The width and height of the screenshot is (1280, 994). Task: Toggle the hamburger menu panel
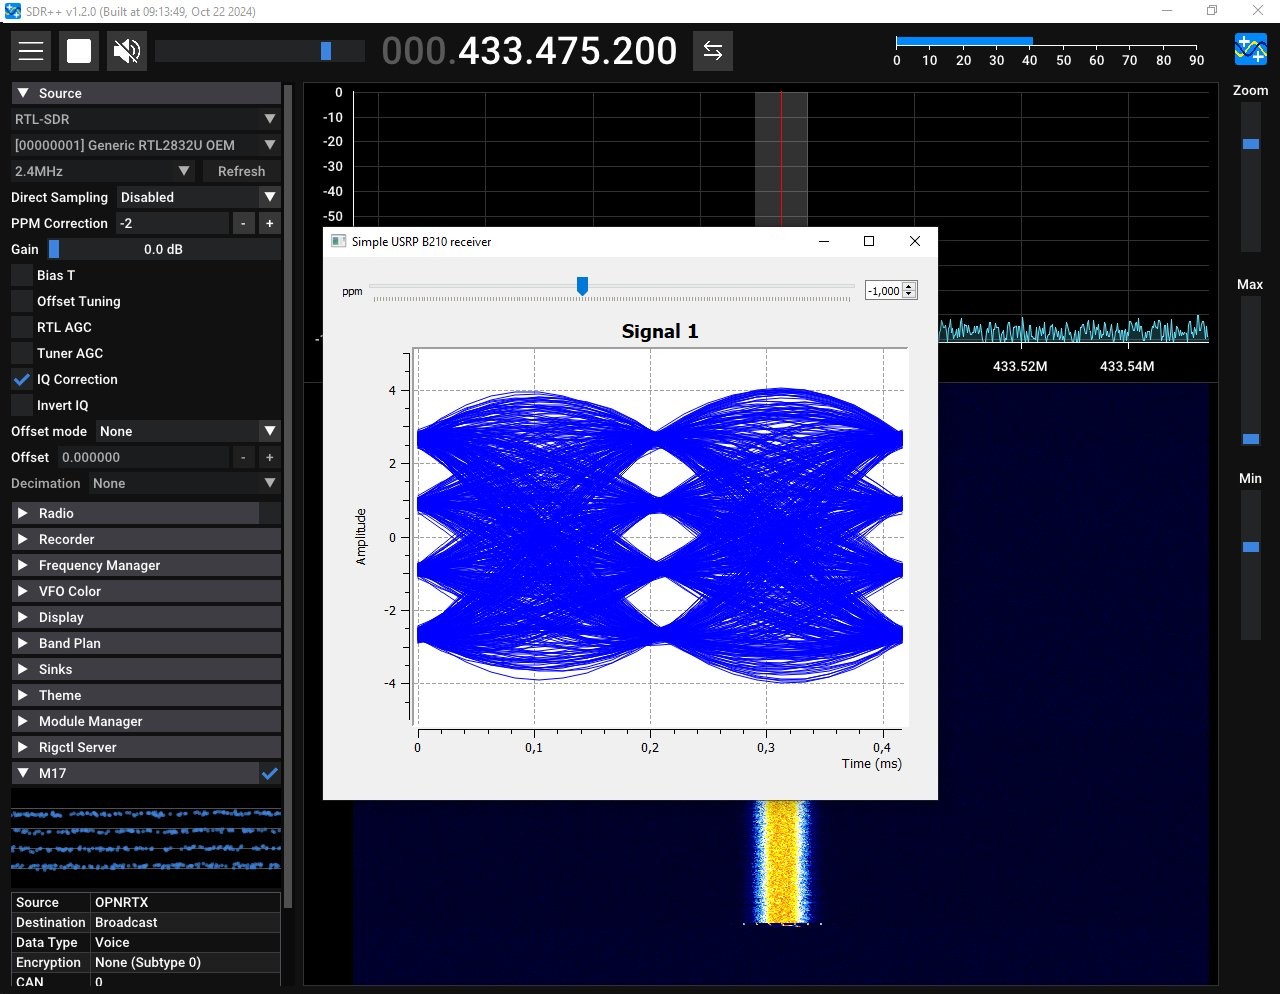point(31,51)
